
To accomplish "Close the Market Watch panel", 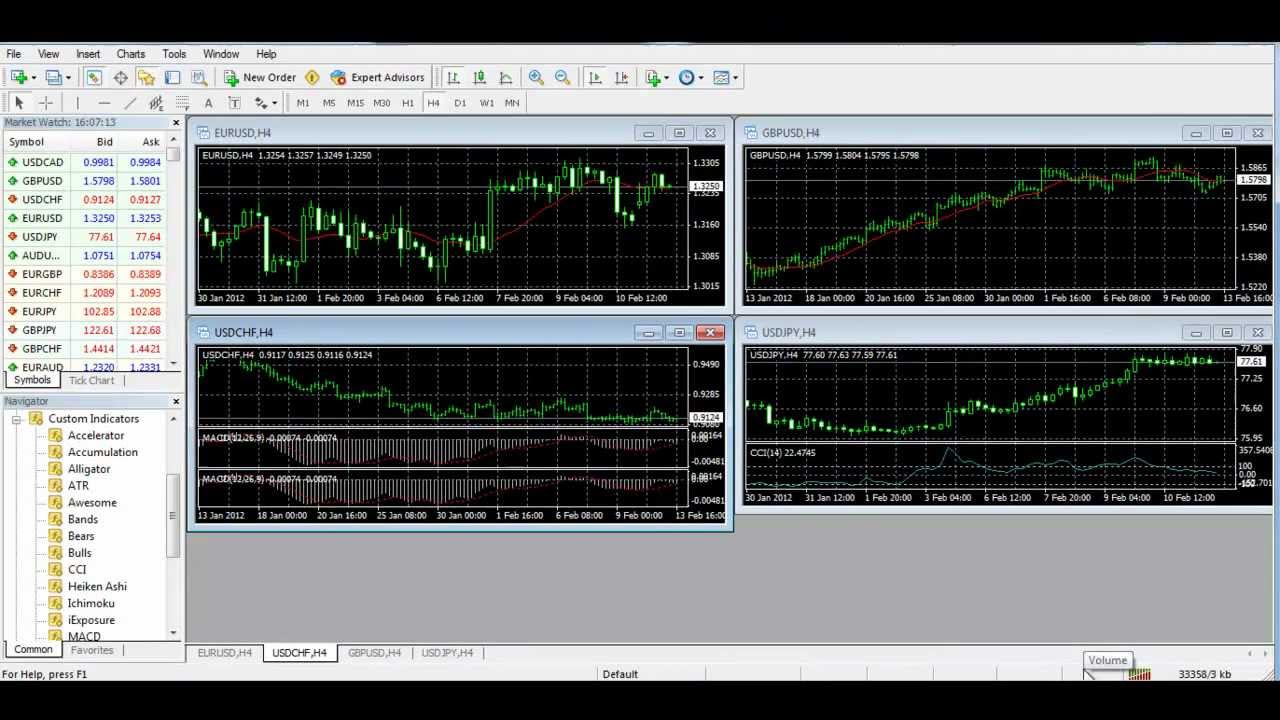I will click(x=176, y=123).
